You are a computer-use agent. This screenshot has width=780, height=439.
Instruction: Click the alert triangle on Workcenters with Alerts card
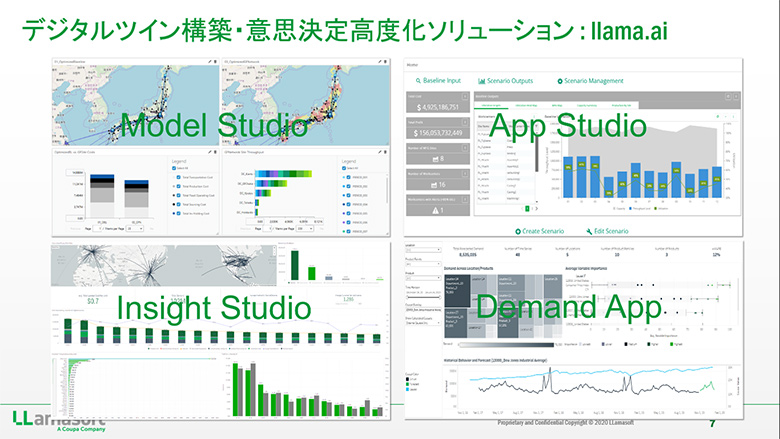click(x=435, y=210)
